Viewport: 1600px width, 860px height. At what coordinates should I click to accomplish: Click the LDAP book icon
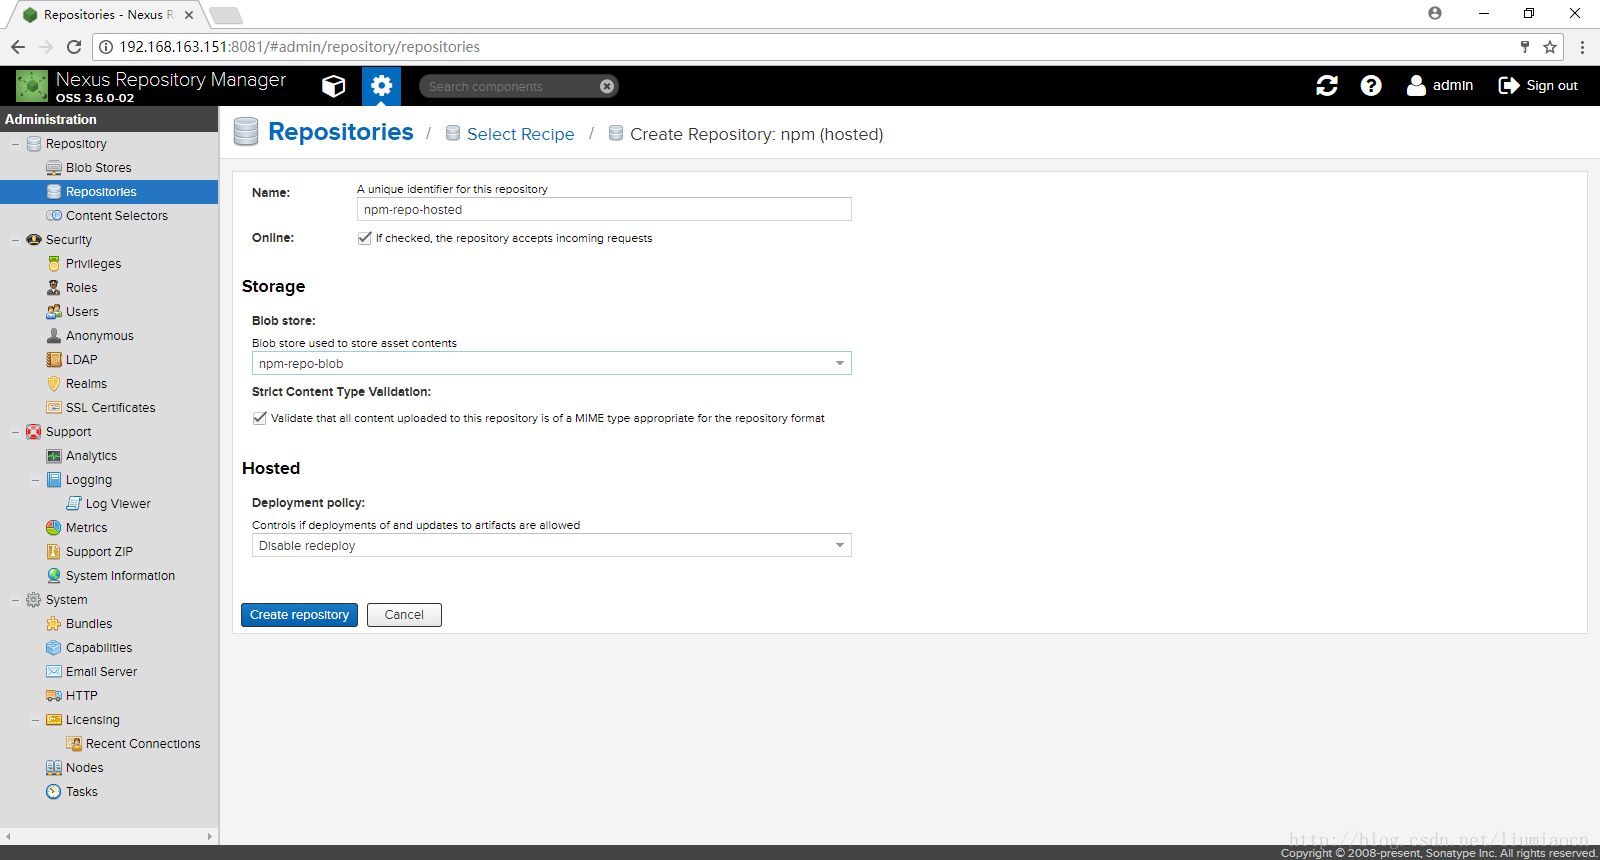point(54,360)
